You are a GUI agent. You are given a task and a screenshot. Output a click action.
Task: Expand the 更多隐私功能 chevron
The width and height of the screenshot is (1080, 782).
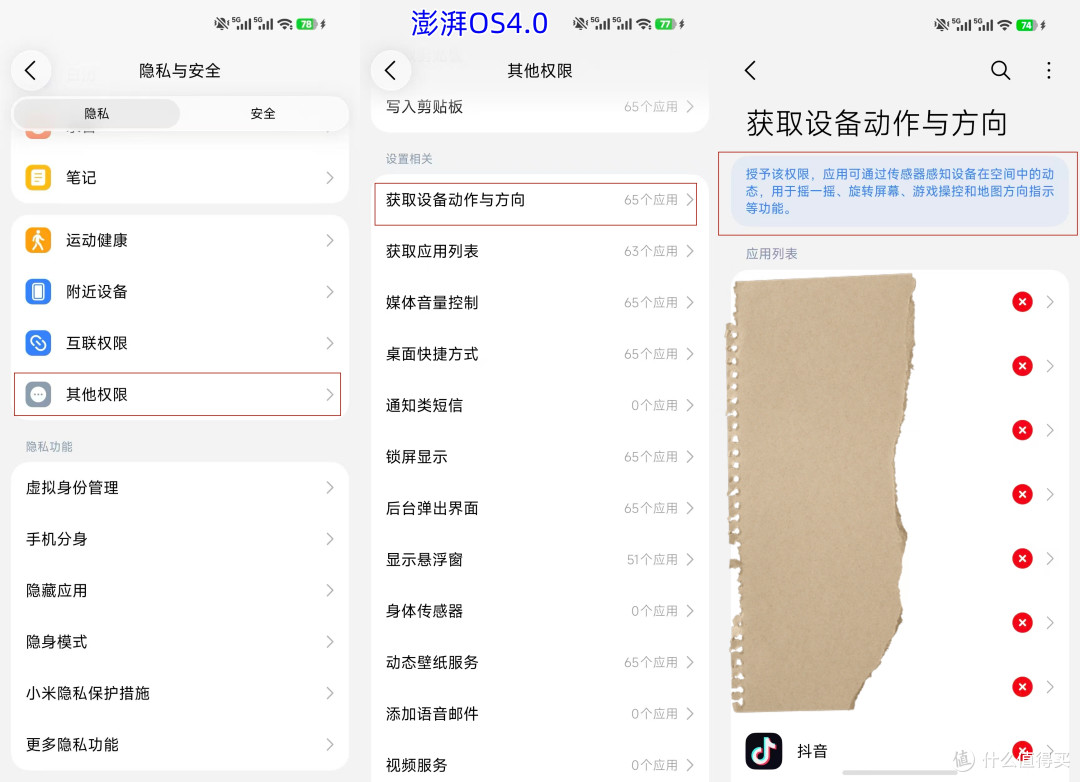[330, 745]
